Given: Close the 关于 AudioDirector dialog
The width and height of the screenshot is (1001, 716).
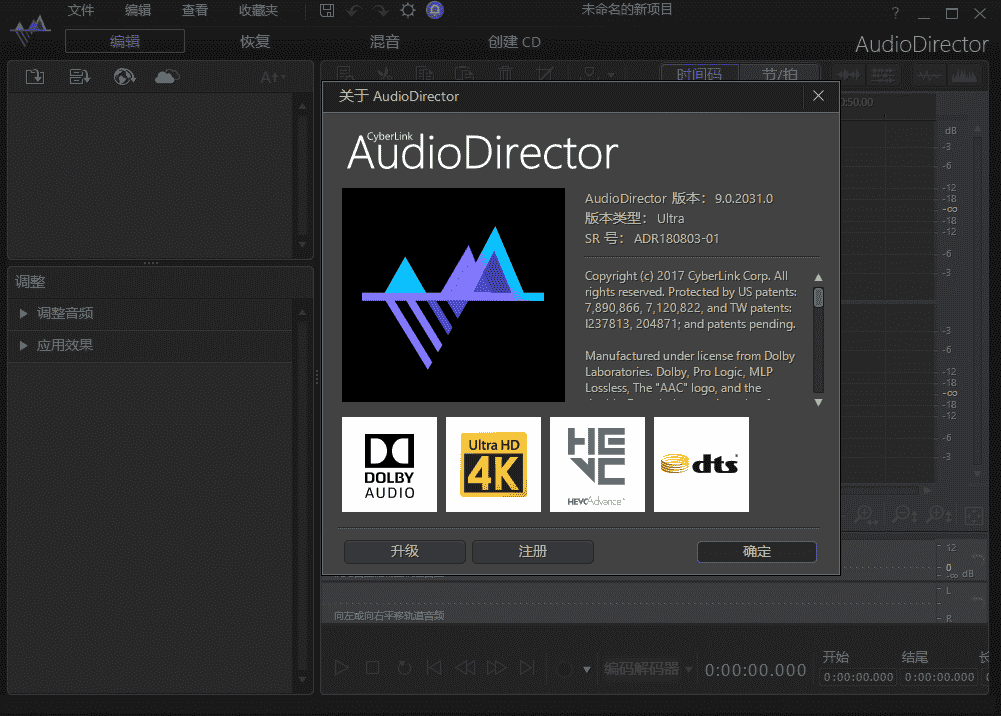Looking at the screenshot, I should 818,96.
